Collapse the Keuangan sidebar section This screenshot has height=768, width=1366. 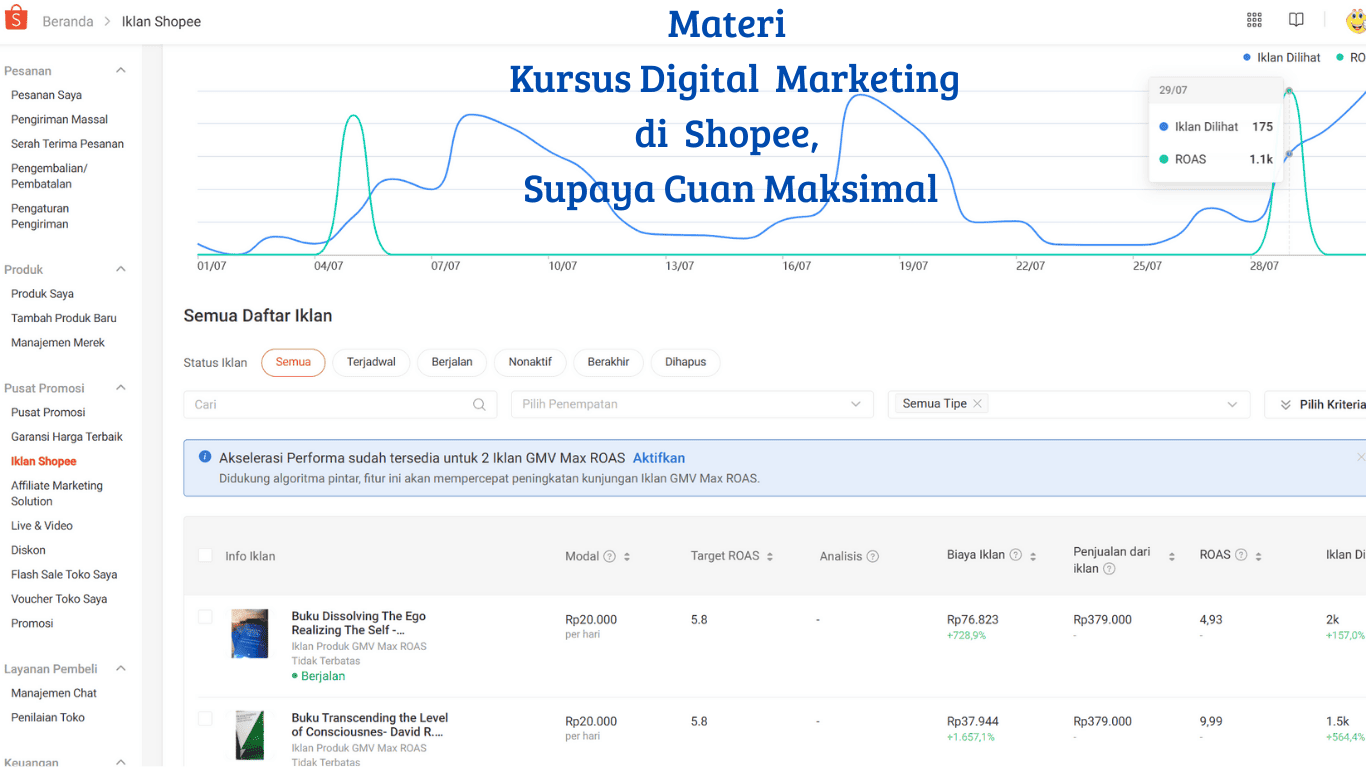click(x=121, y=761)
